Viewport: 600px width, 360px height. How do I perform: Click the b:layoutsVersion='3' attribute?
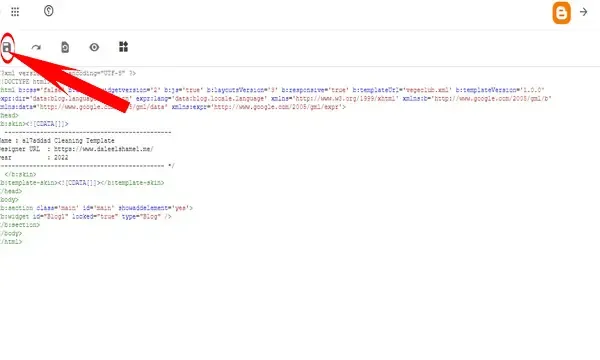[x=242, y=90]
